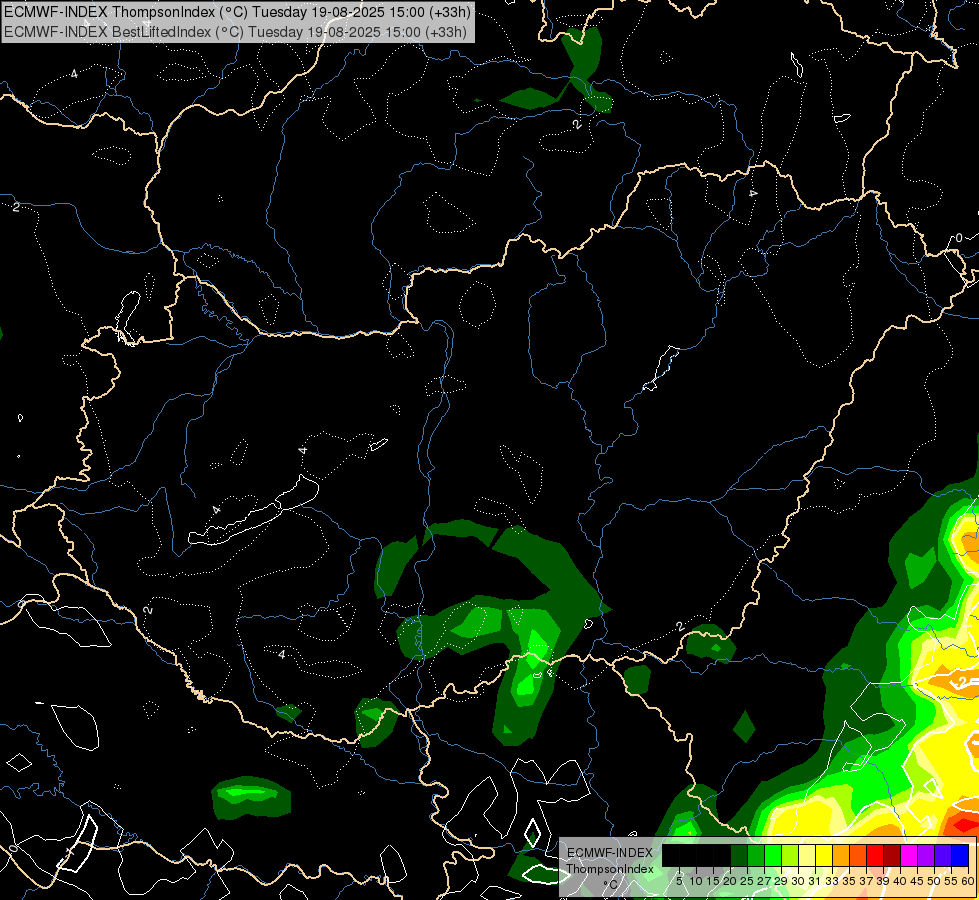Click the legend tick value '27'

[765, 881]
